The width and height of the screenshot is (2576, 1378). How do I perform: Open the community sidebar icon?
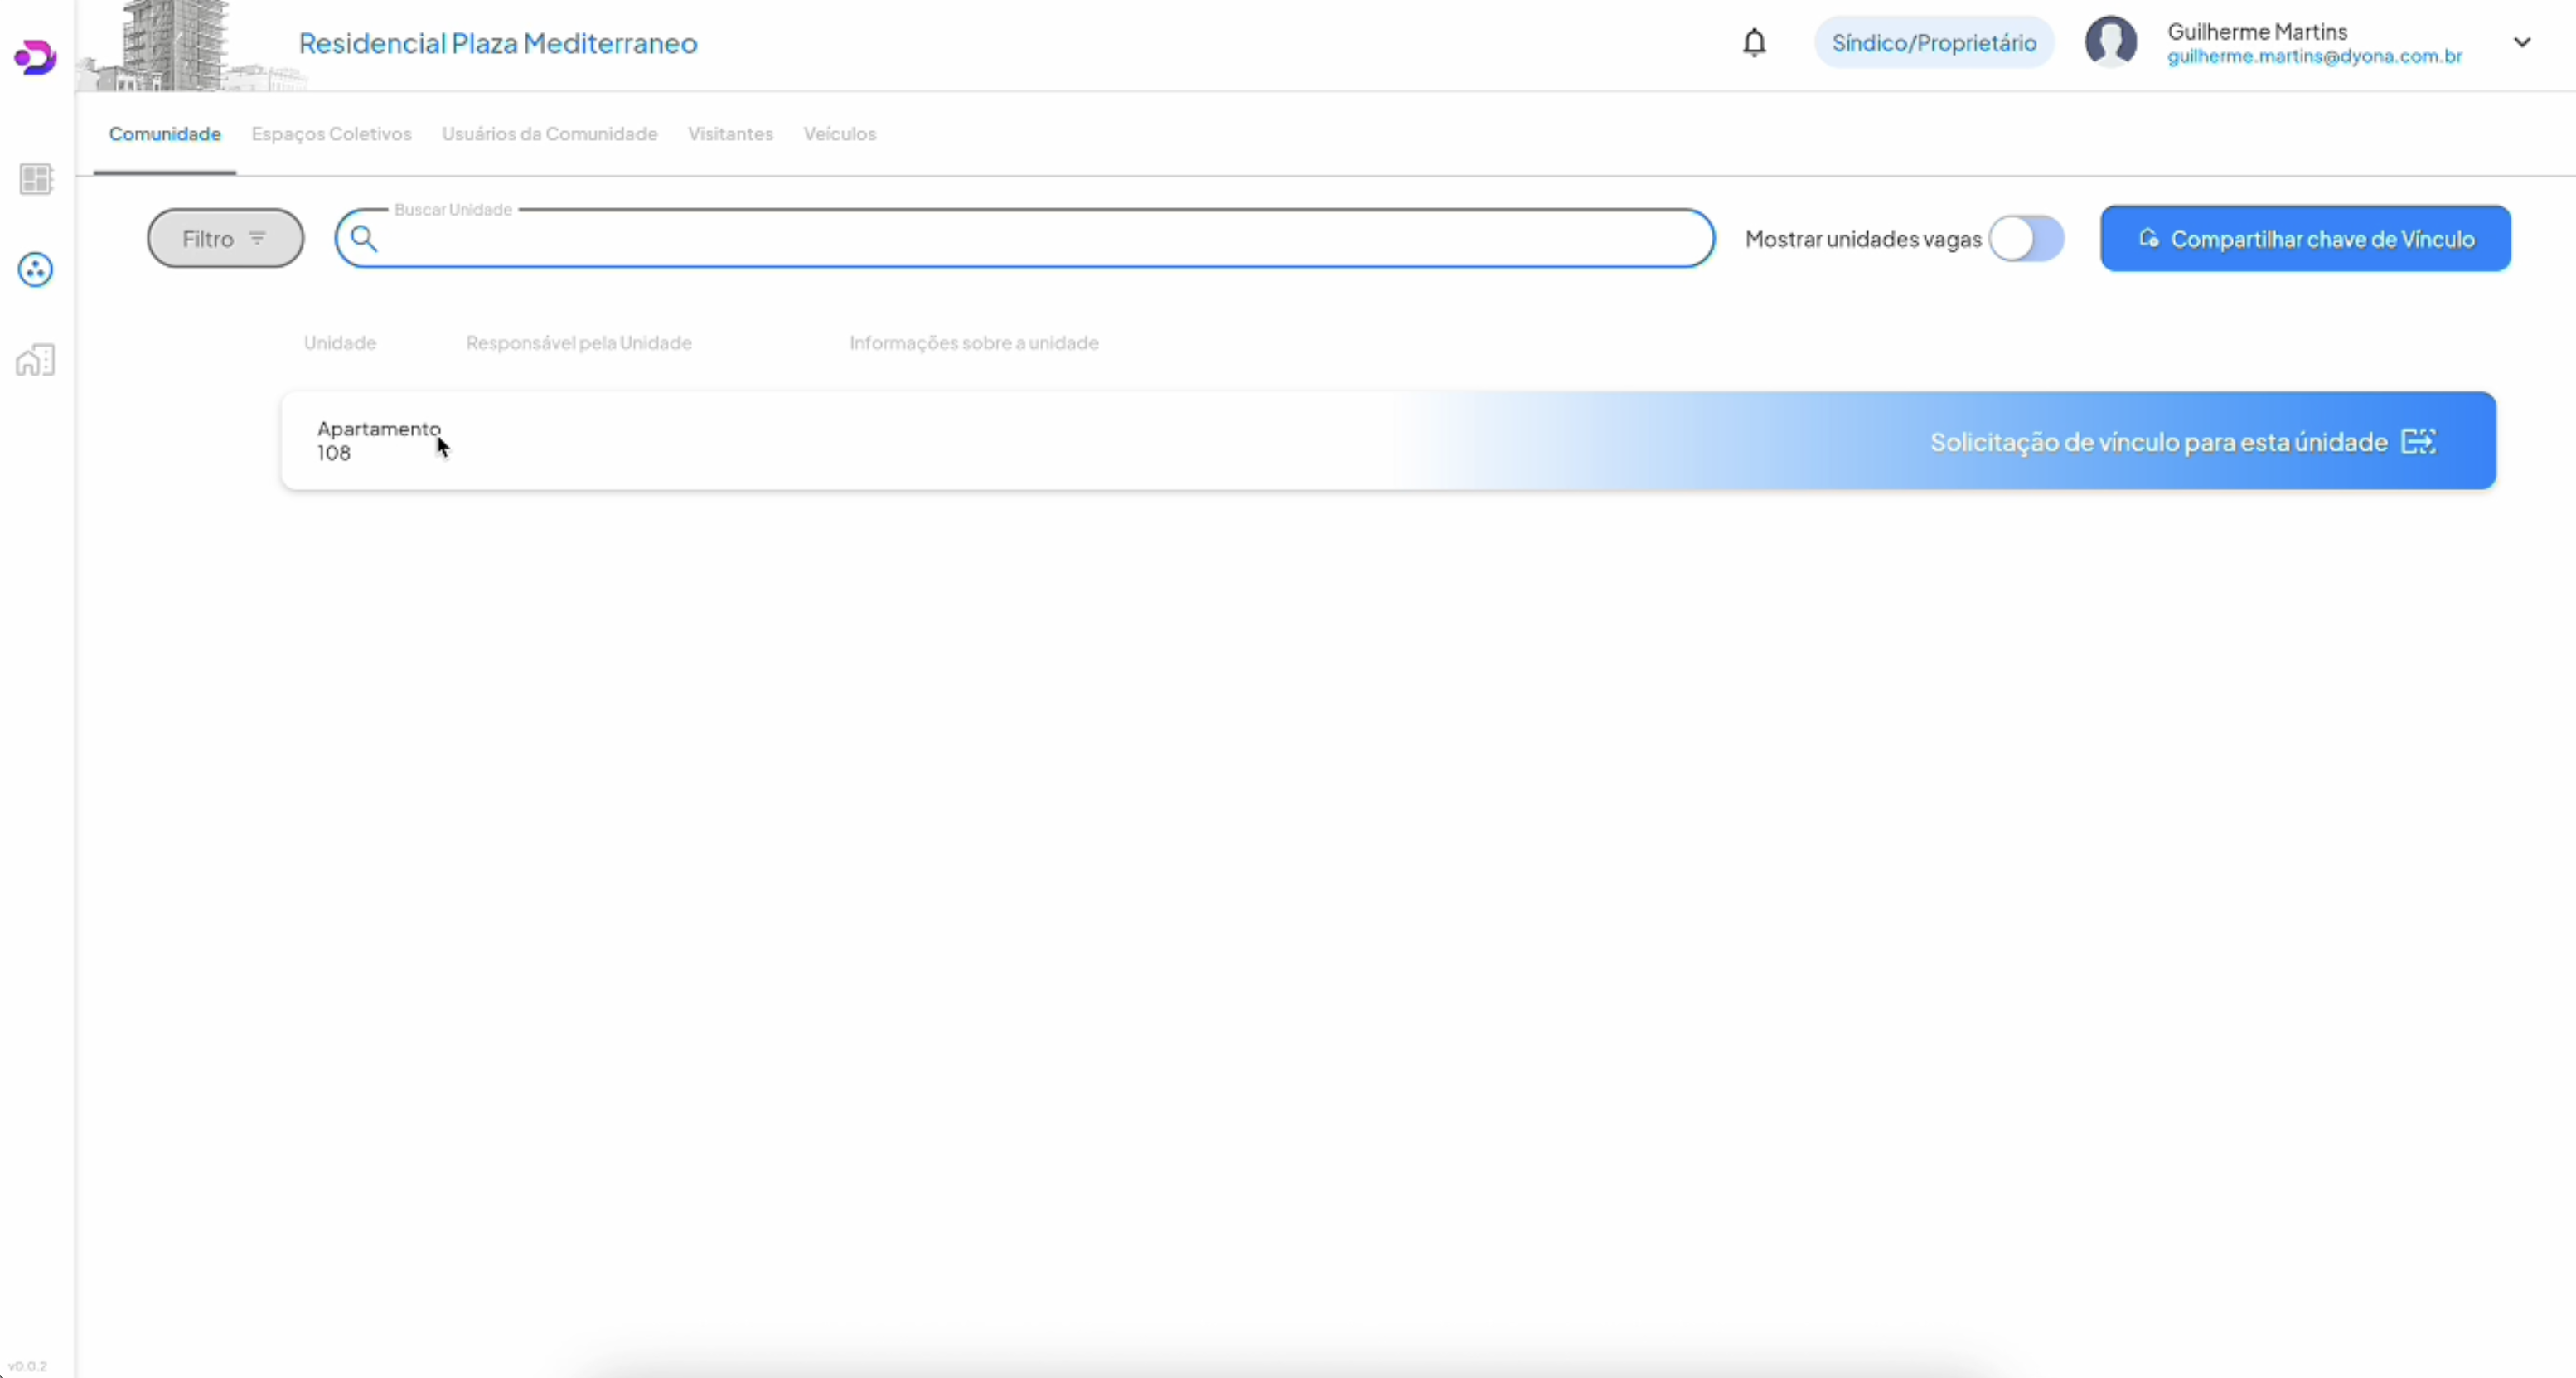pos(36,269)
